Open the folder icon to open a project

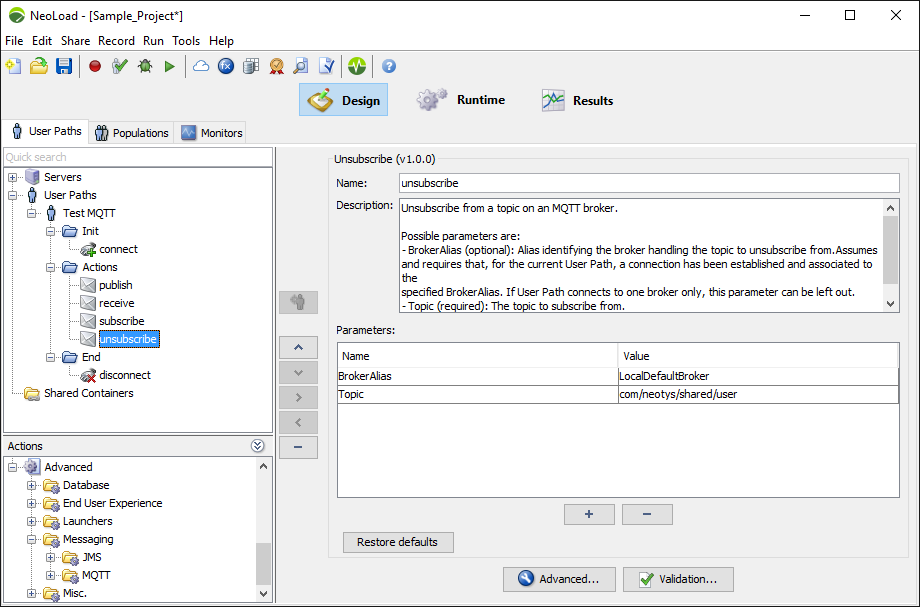39,66
